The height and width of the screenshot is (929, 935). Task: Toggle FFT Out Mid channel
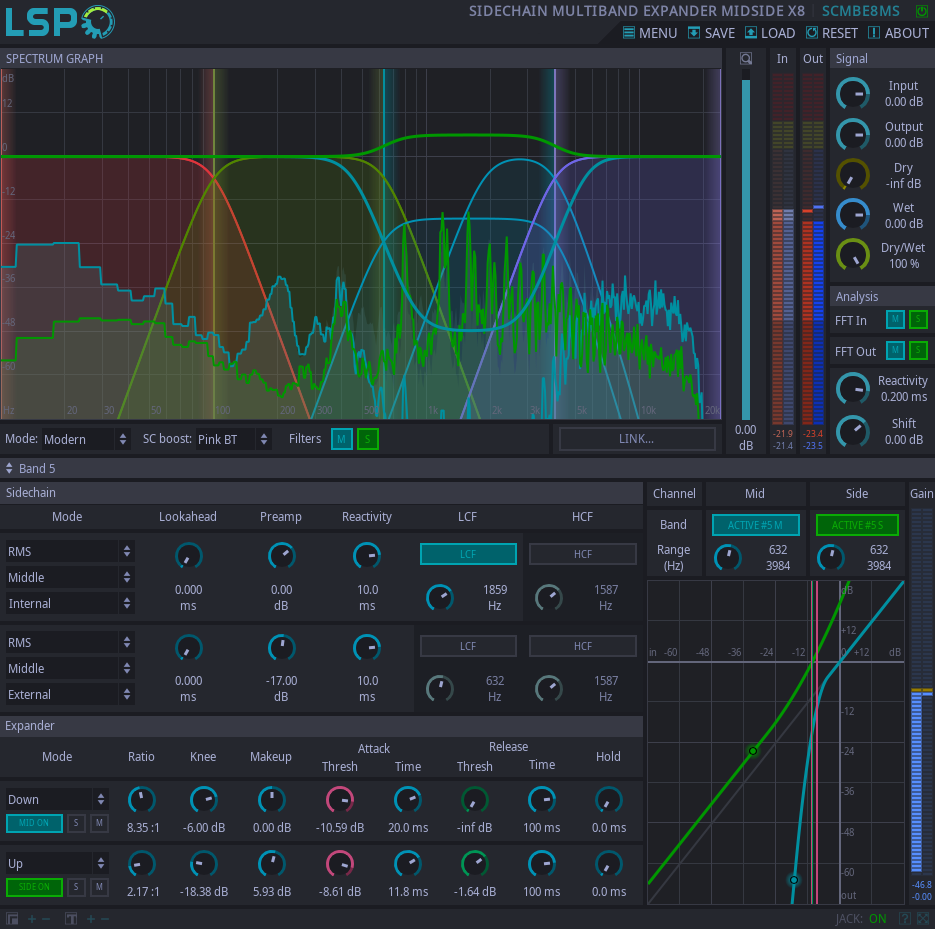[895, 351]
